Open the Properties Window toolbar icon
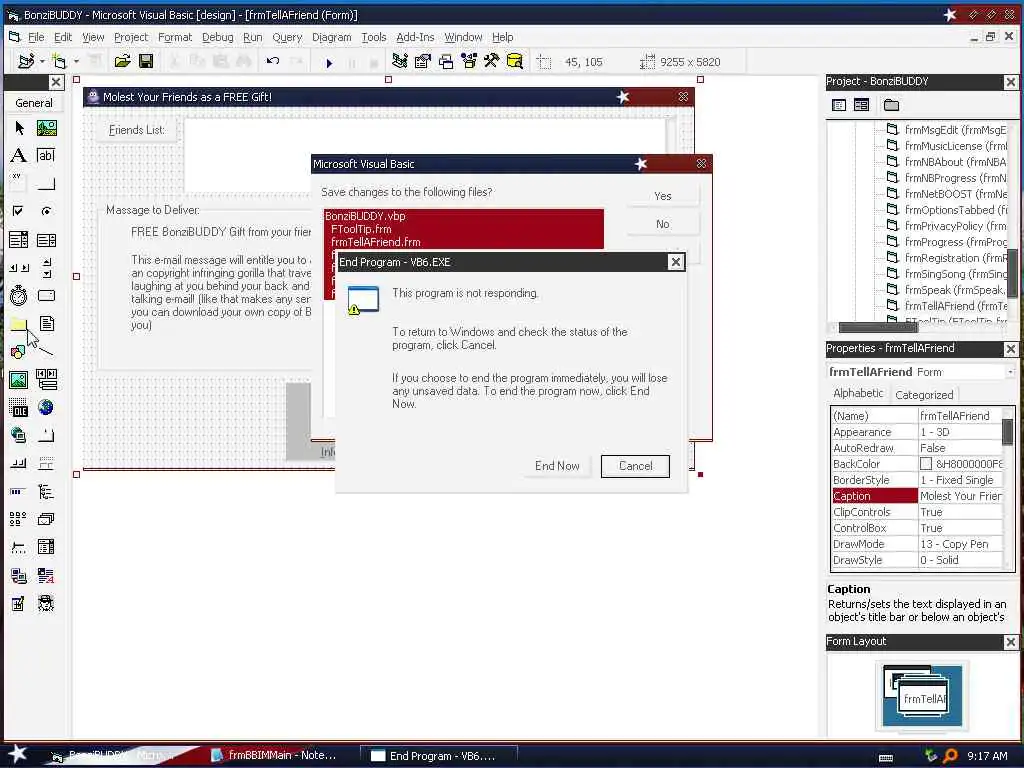The image size is (1024, 768). (x=423, y=61)
